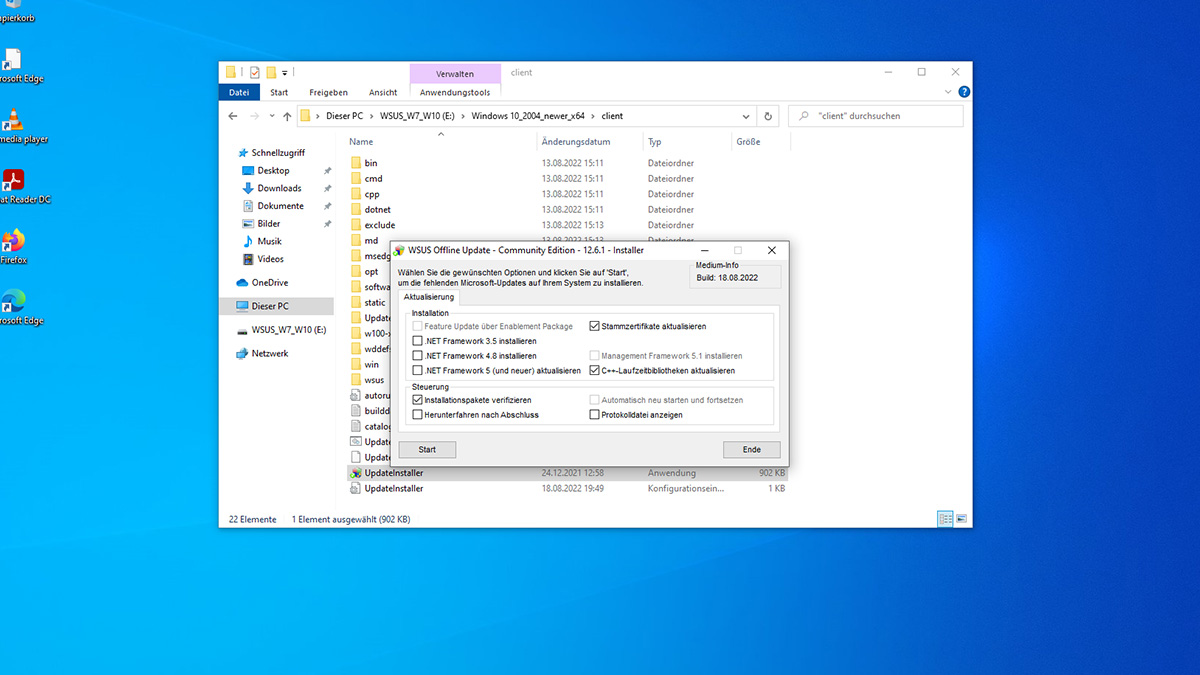Enable Herunterfahren nach Abschluss
1200x675 pixels.
pos(418,415)
